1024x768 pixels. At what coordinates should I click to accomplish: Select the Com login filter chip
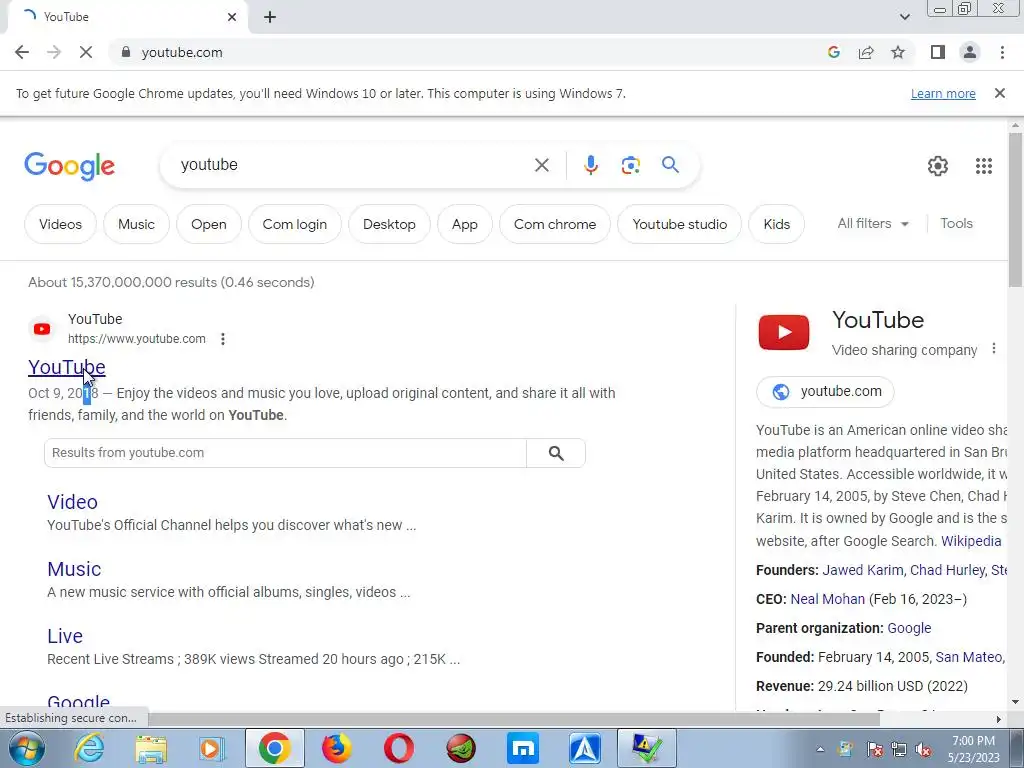pyautogui.click(x=295, y=224)
